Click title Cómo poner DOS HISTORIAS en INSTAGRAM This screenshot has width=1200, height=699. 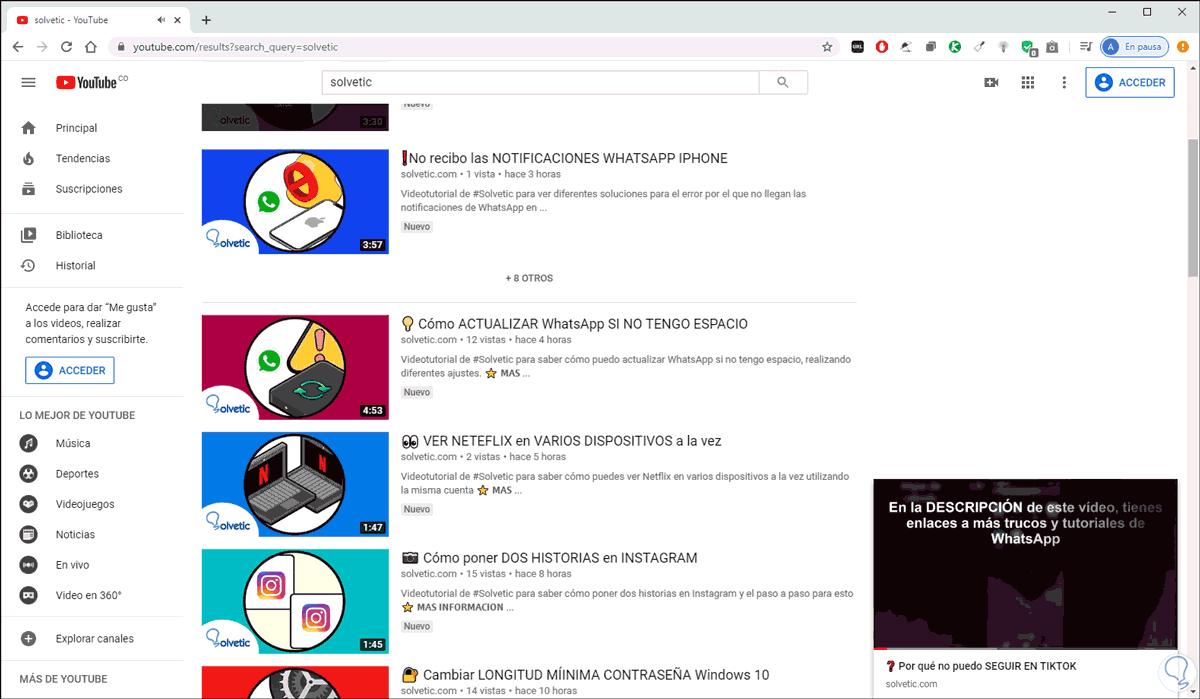(x=549, y=558)
